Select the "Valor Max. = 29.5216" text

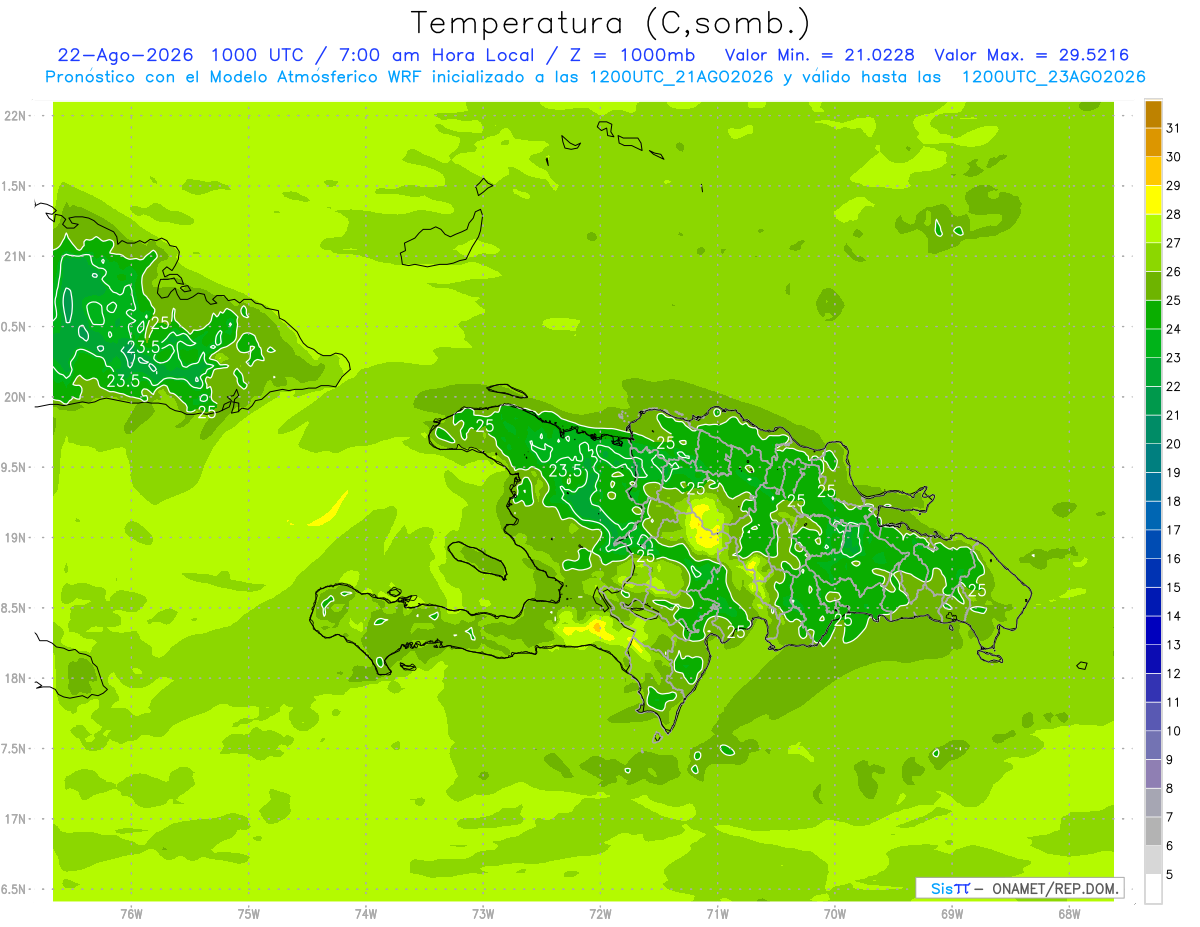click(1031, 55)
